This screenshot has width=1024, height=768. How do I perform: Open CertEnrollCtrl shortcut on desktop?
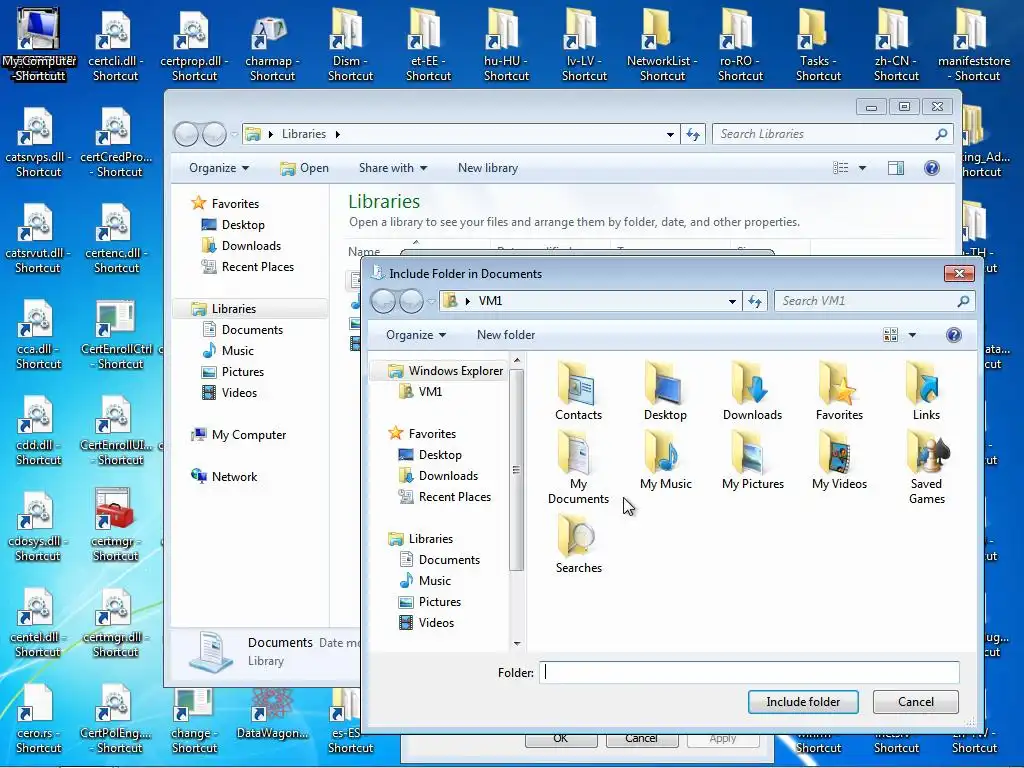116,334
